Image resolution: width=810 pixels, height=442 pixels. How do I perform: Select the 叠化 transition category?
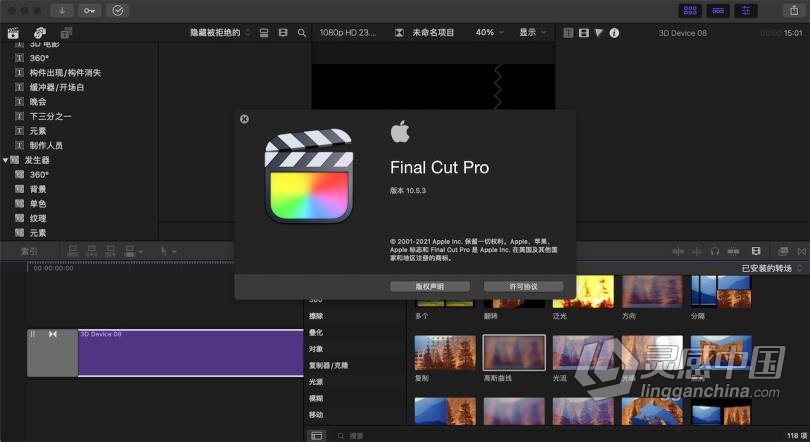click(316, 333)
